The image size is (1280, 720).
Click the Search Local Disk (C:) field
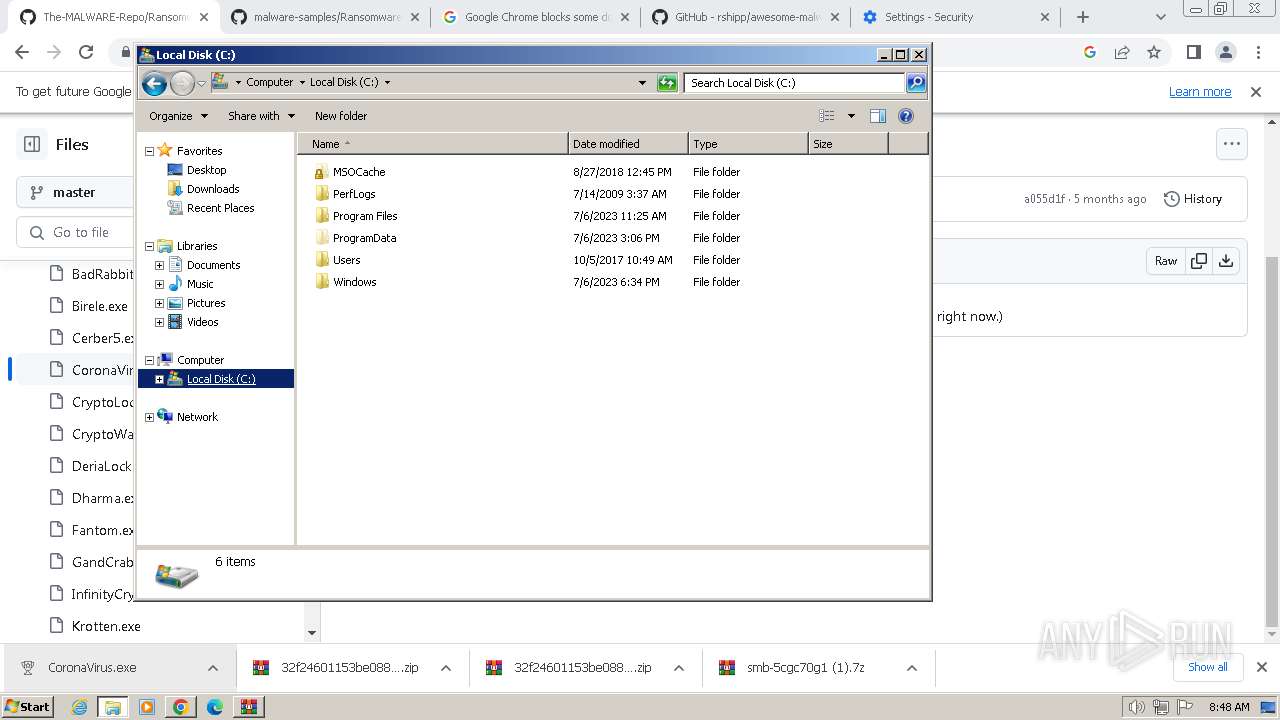click(795, 83)
